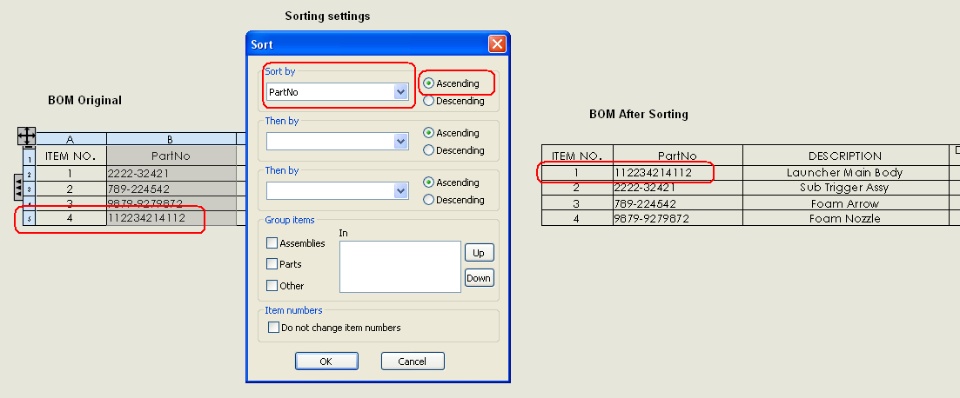Select Descending for Sort by
The width and height of the screenshot is (960, 398).
[x=429, y=101]
